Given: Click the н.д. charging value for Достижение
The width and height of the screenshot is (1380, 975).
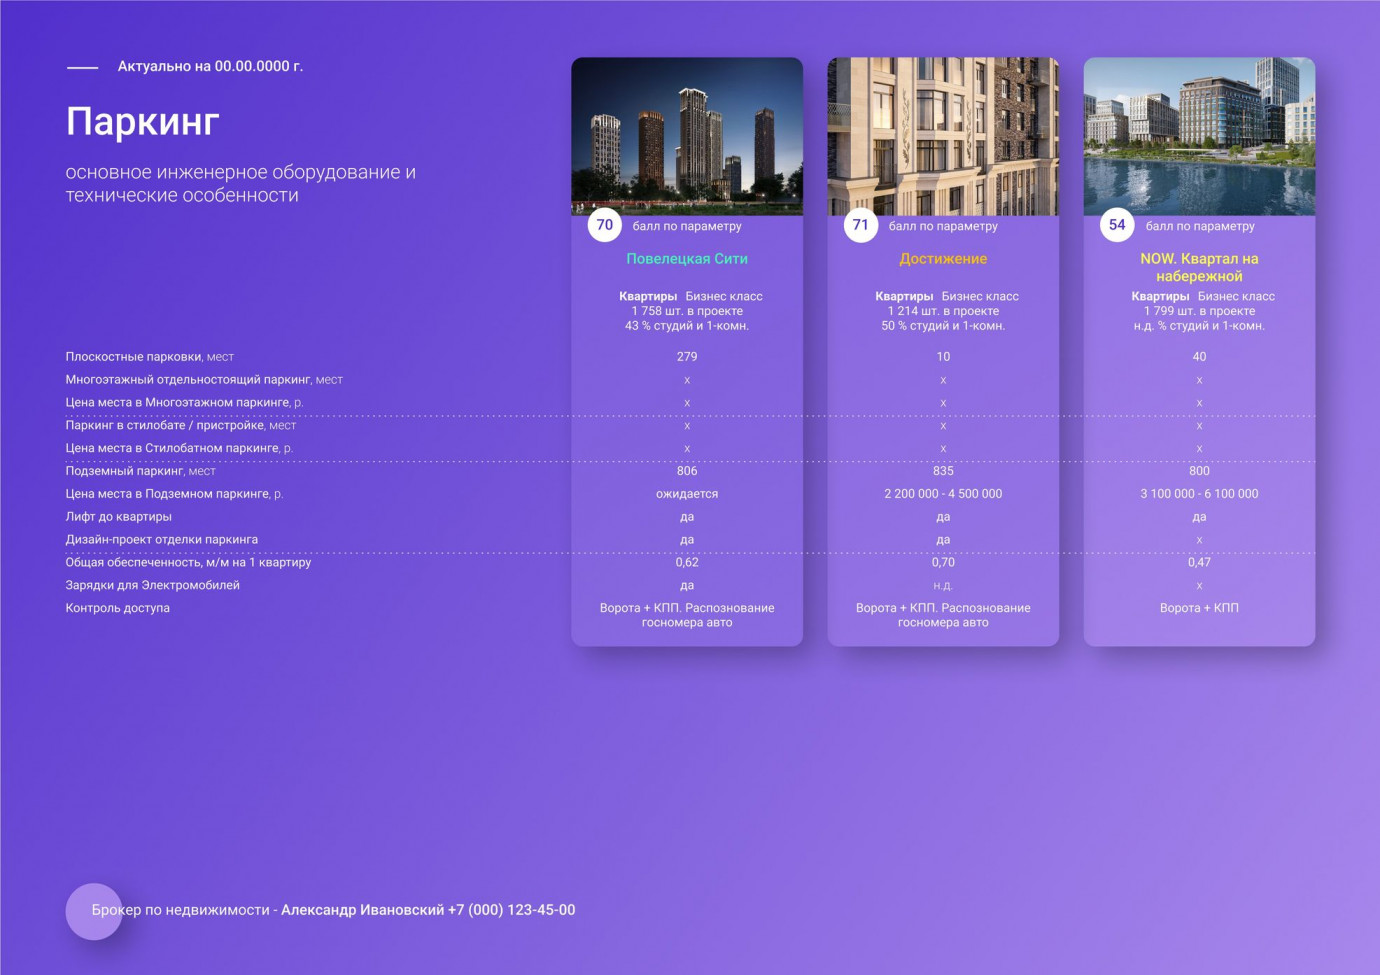Looking at the screenshot, I should (x=943, y=586).
